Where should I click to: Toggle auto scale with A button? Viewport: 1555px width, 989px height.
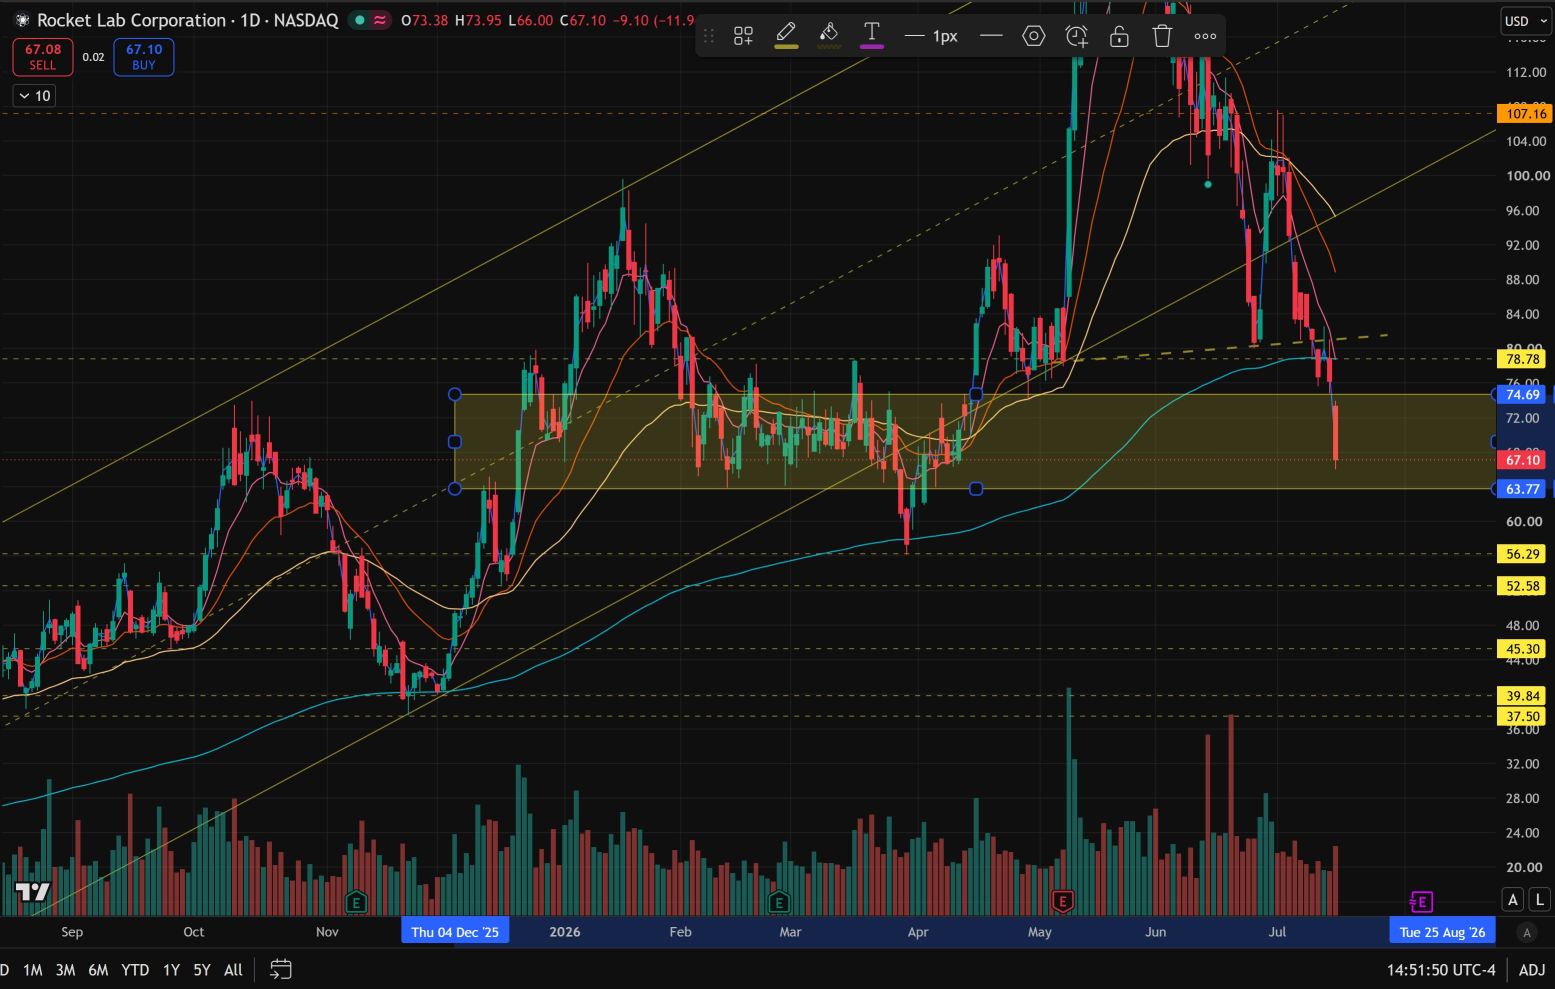pos(1513,900)
